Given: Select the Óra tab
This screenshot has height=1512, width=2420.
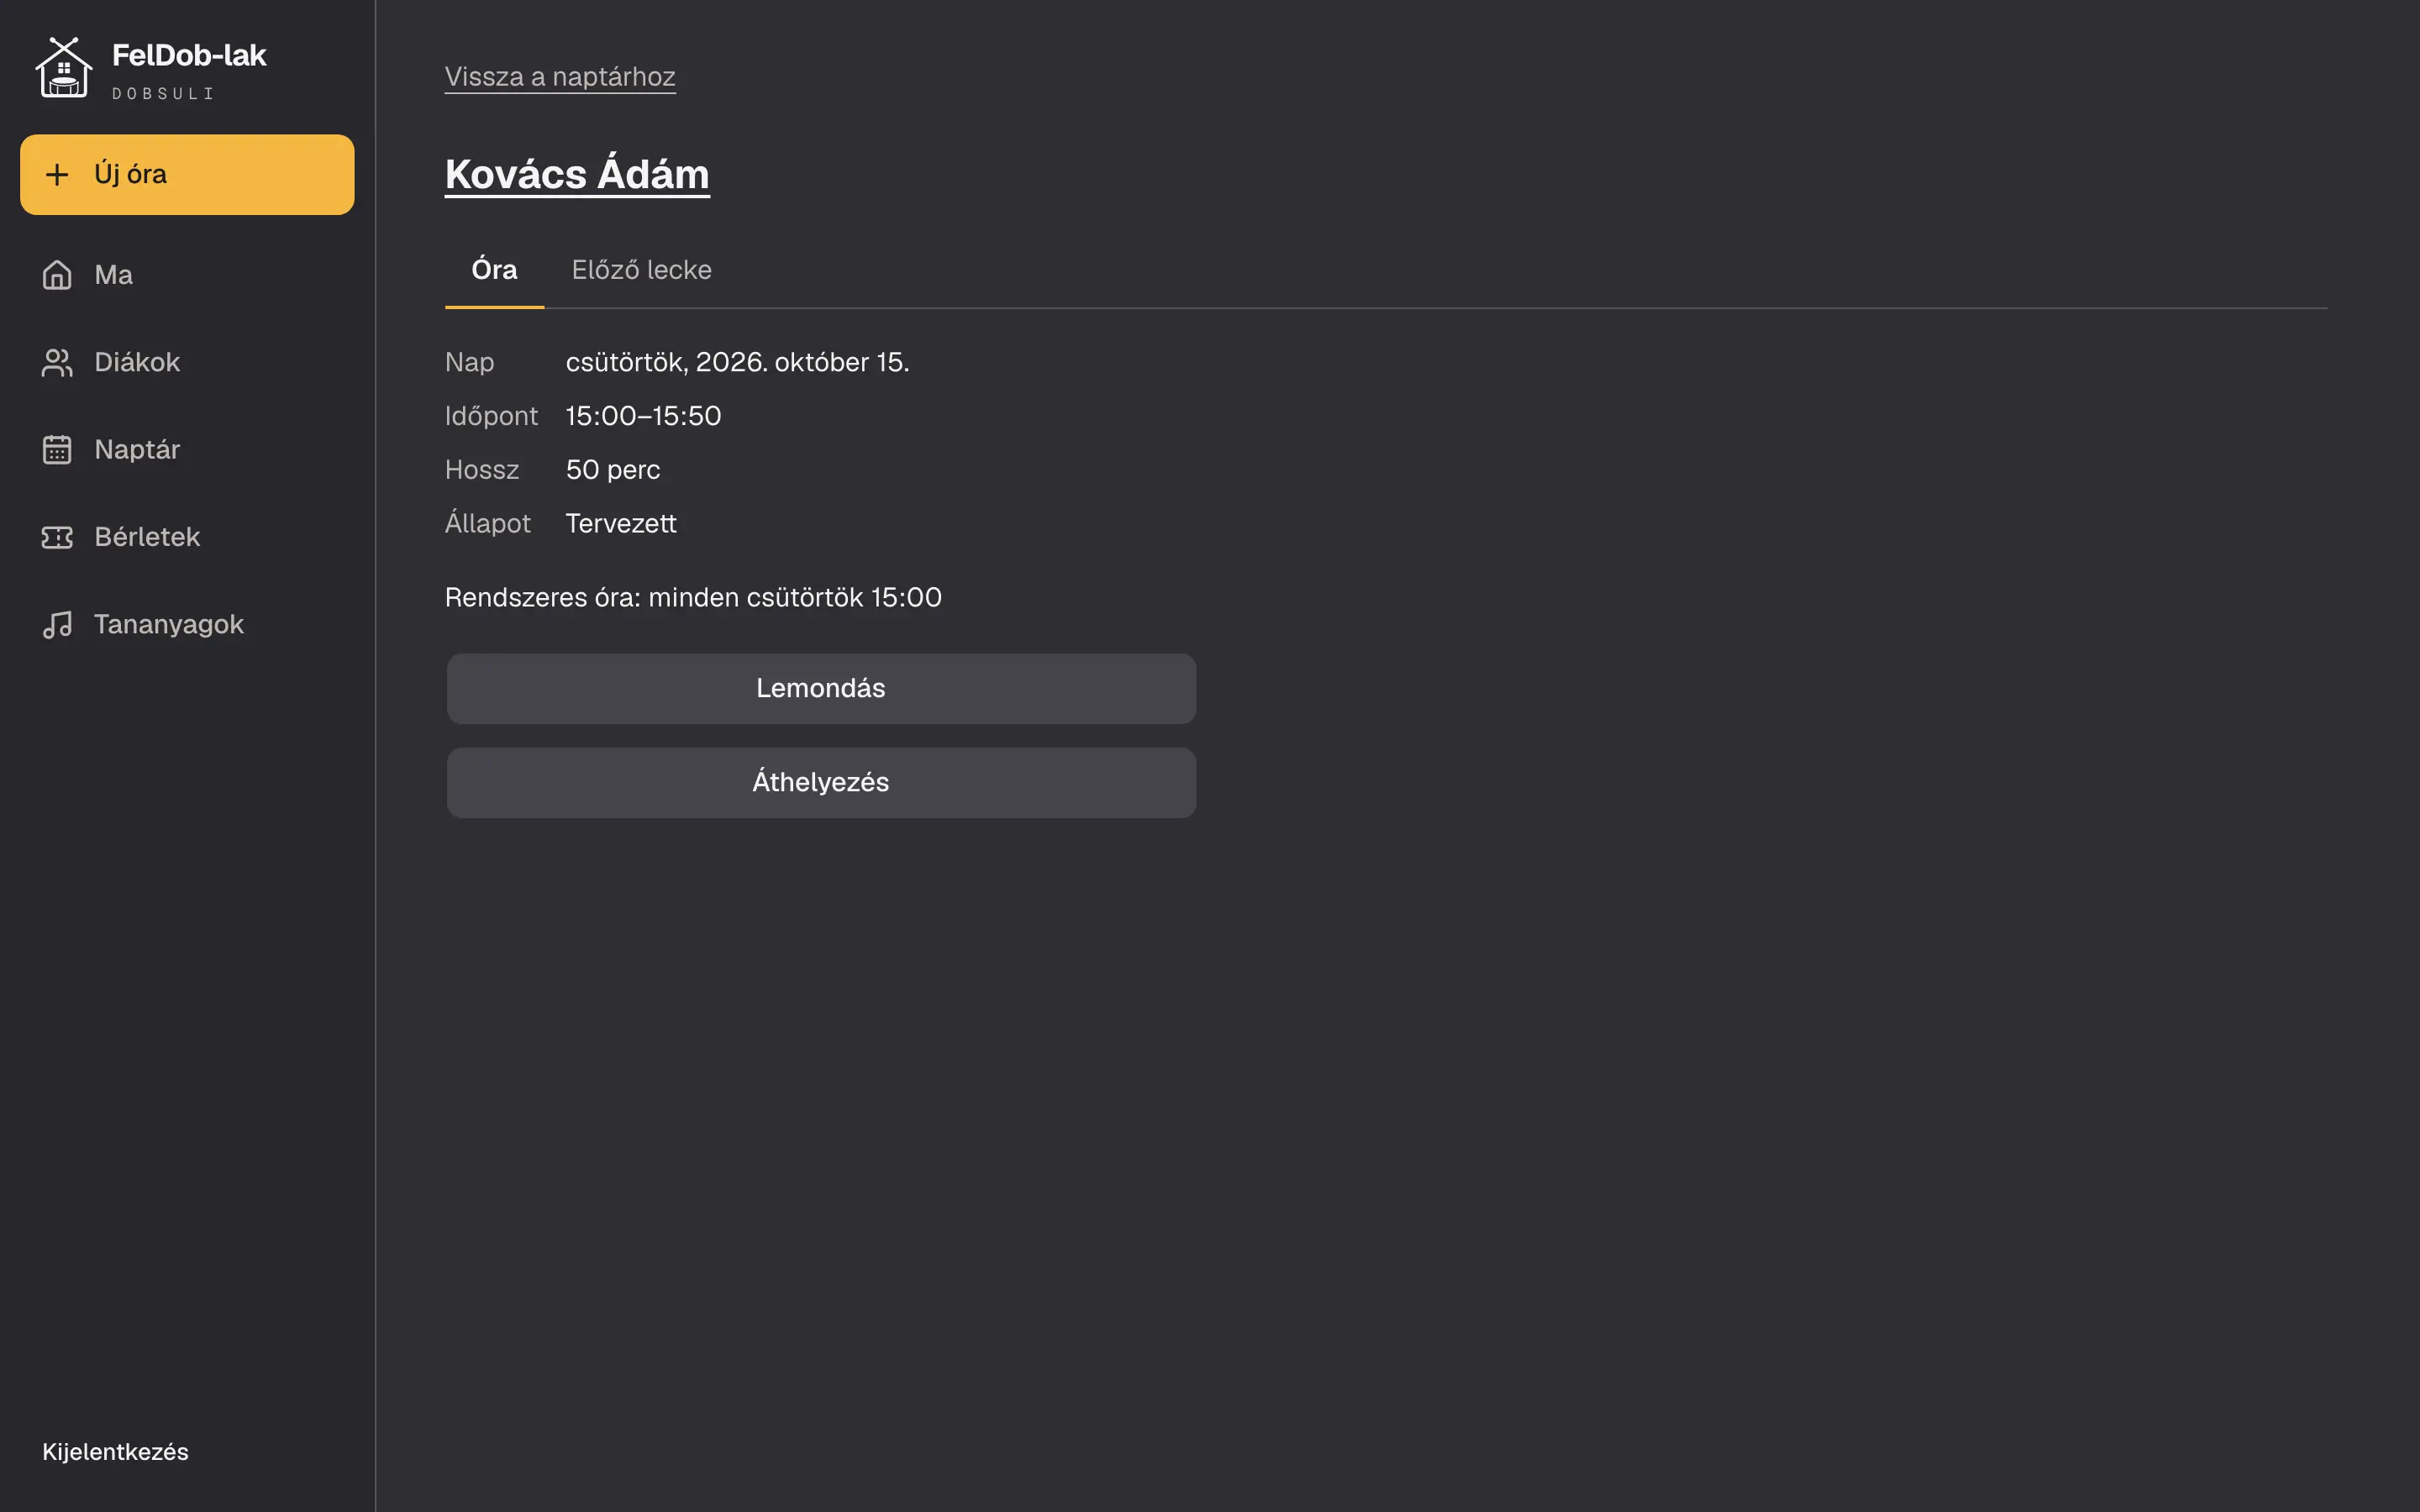Looking at the screenshot, I should (494, 270).
